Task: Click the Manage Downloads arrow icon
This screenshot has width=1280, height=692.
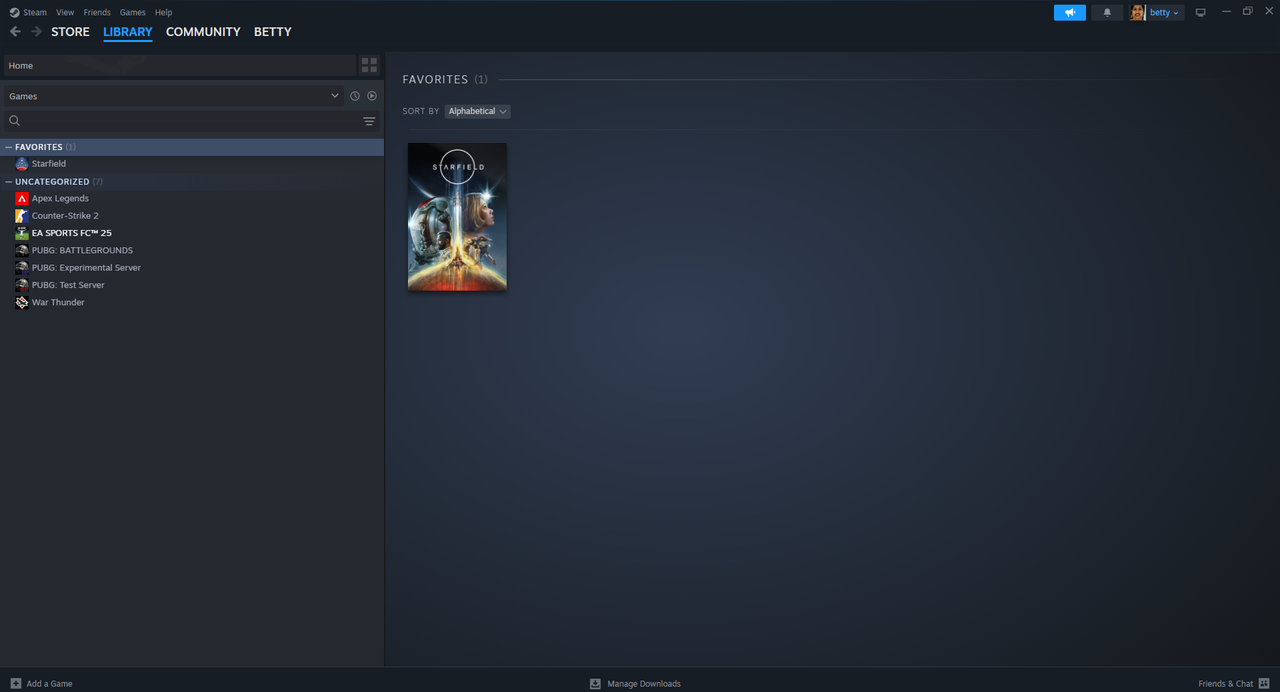Action: pyautogui.click(x=595, y=684)
